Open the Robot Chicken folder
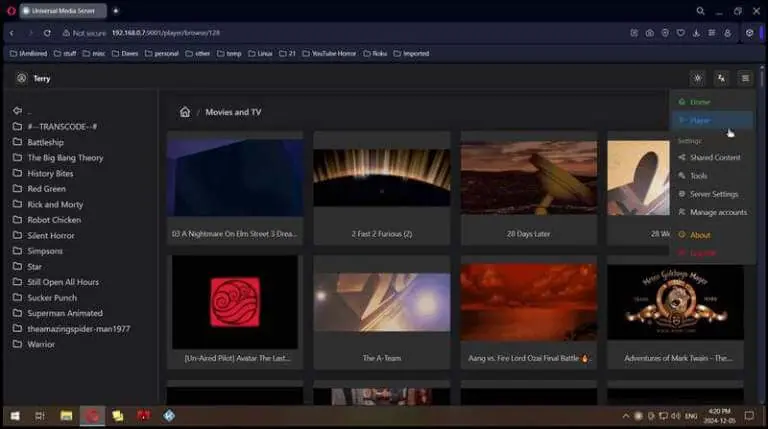Image resolution: width=768 pixels, height=429 pixels. click(54, 220)
